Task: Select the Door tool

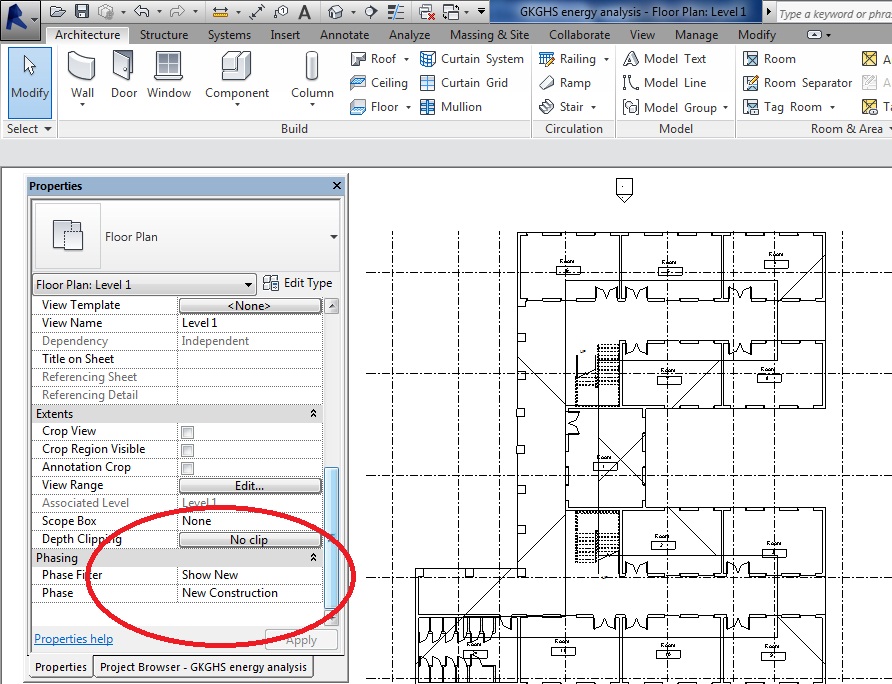Action: (123, 75)
